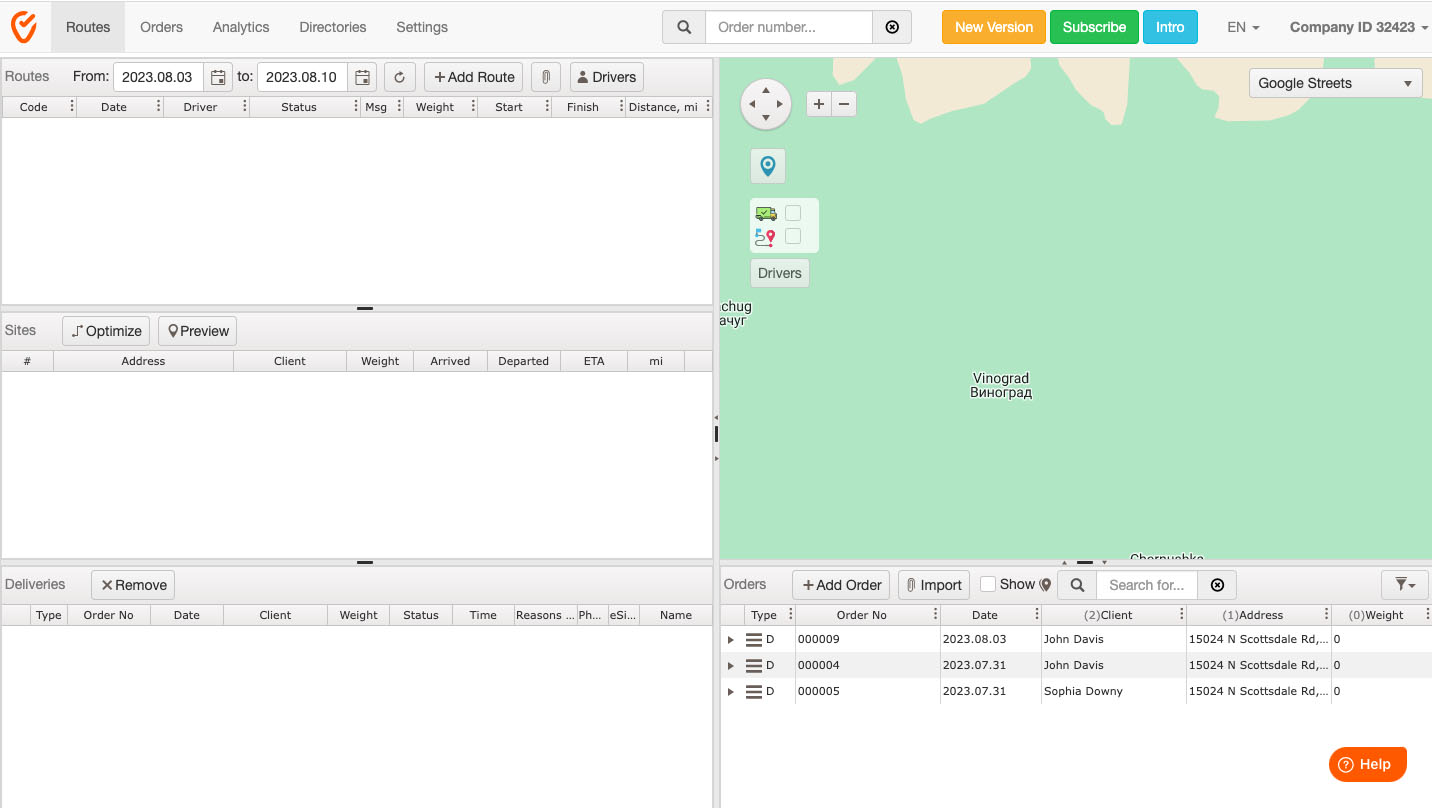
Task: Open the EN language dropdown
Action: [1243, 27]
